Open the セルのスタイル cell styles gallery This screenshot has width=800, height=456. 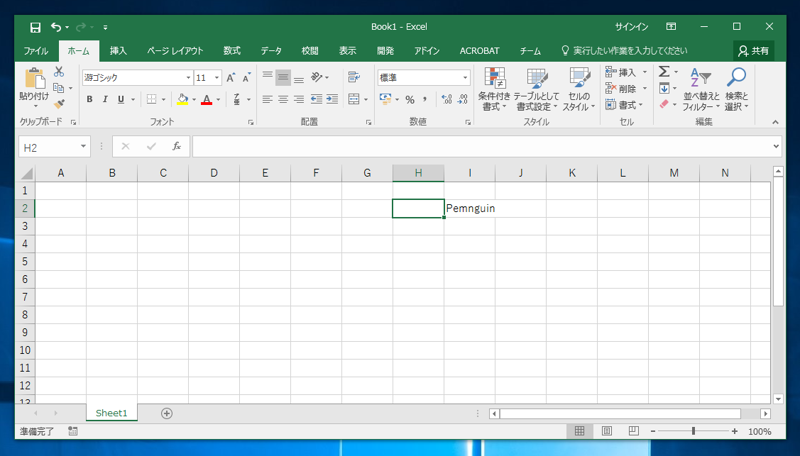579,89
